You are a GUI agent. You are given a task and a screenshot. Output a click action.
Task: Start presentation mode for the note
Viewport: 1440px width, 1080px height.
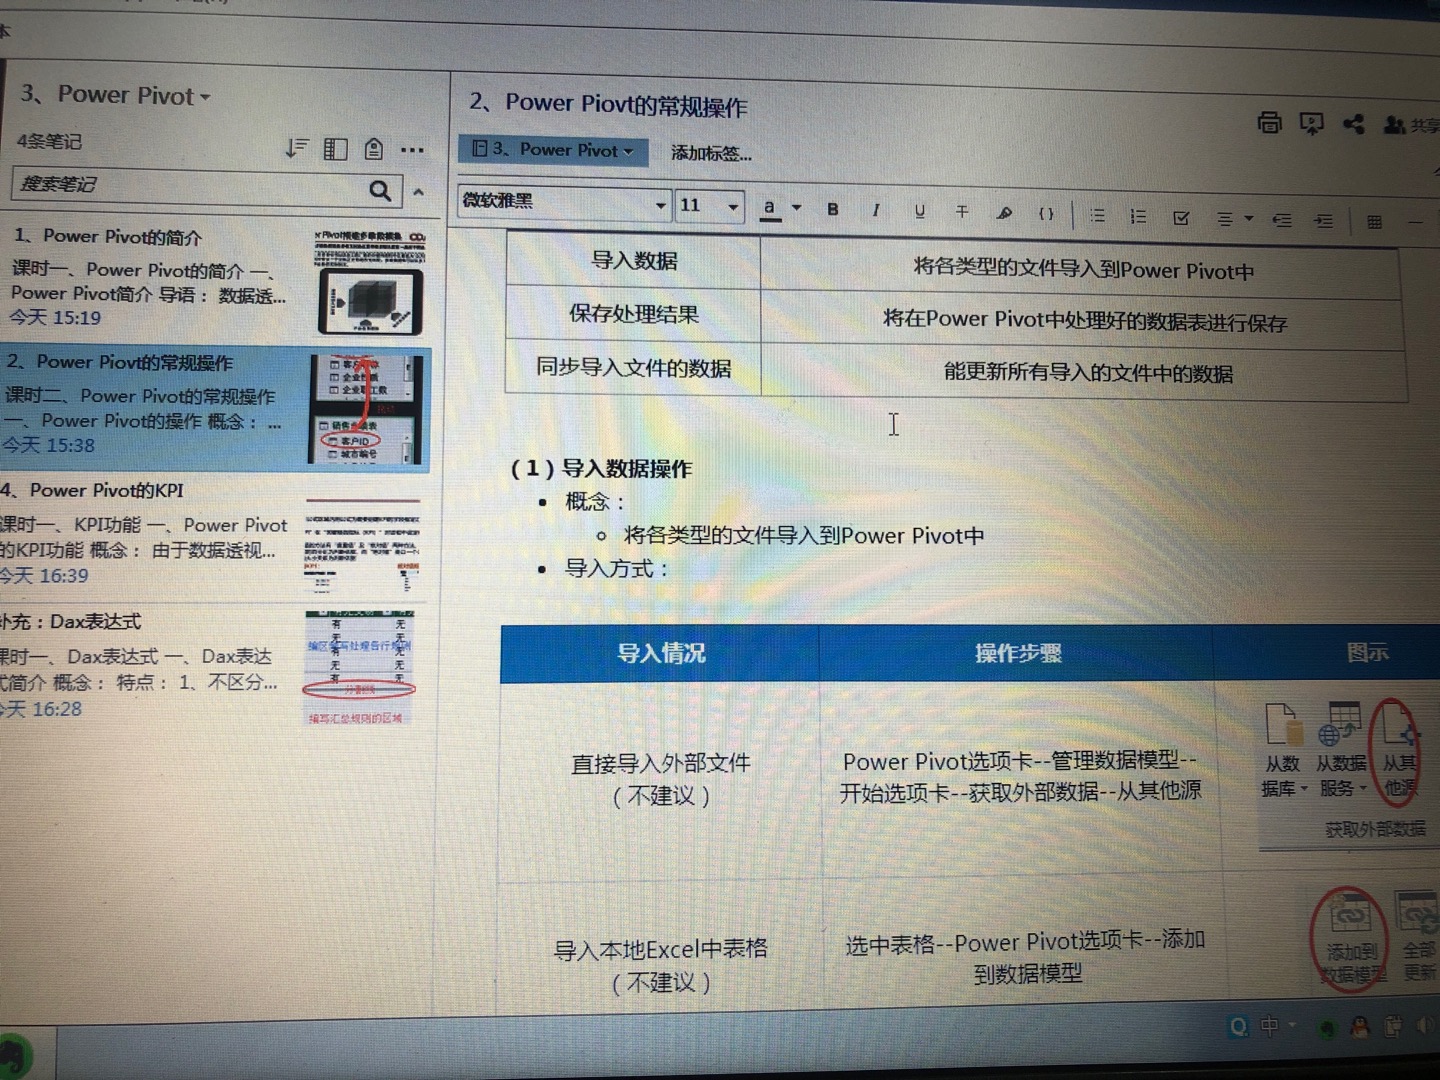click(1311, 124)
